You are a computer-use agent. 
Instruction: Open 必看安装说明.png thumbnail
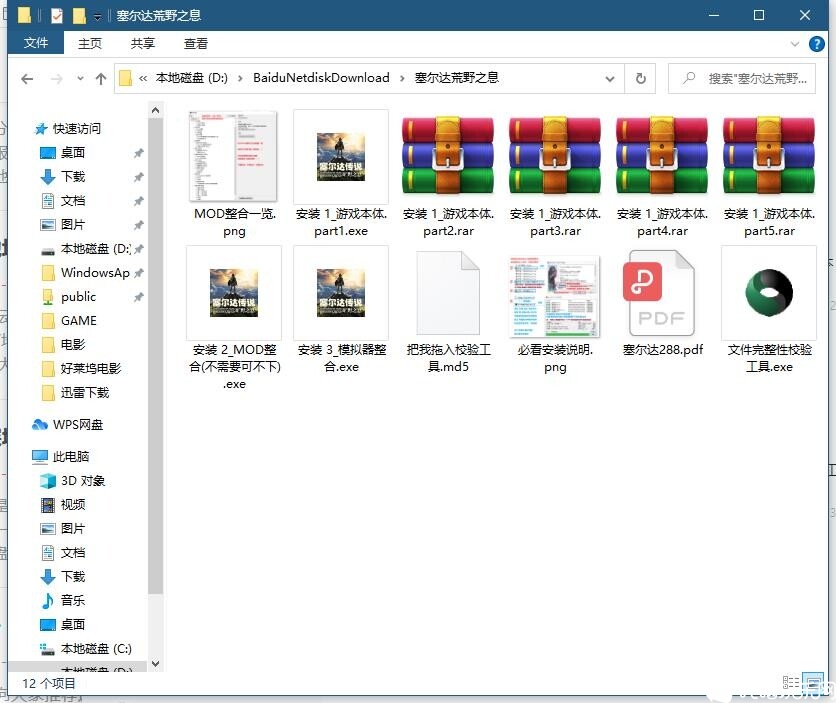(555, 296)
